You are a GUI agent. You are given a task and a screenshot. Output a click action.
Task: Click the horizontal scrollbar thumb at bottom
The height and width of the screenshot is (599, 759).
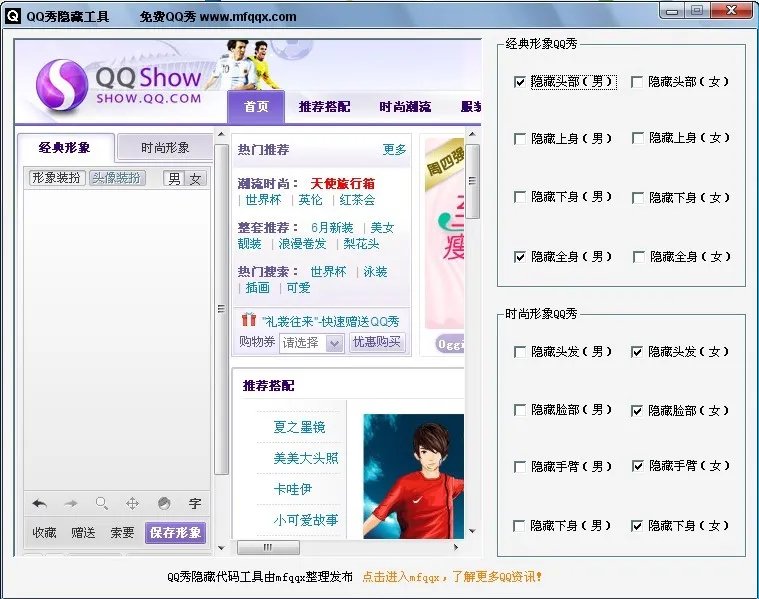[x=268, y=548]
